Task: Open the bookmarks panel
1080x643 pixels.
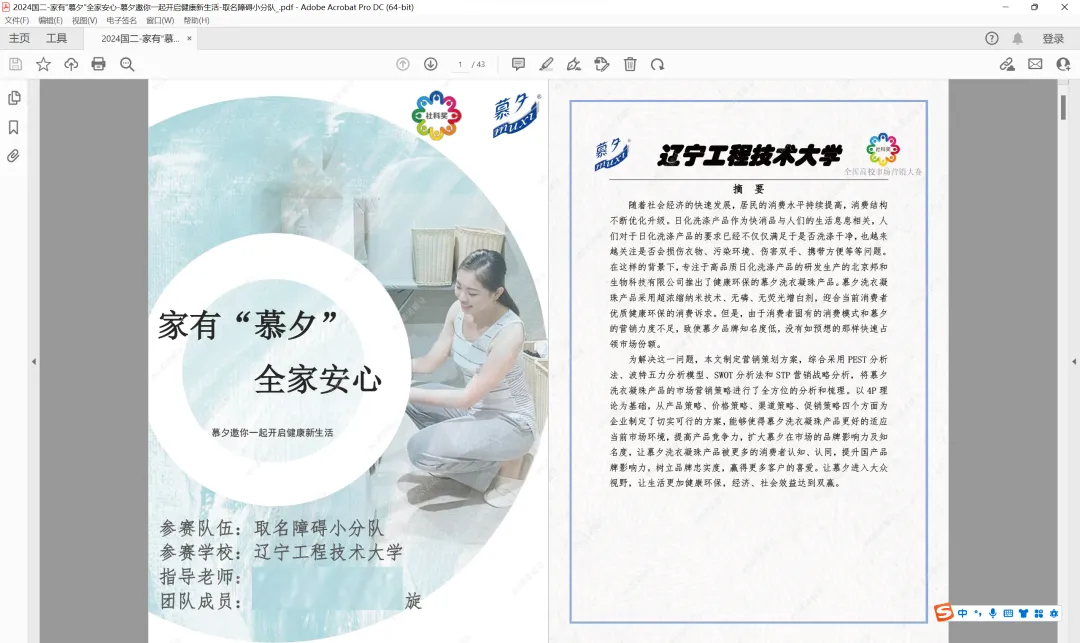Action: coord(13,128)
